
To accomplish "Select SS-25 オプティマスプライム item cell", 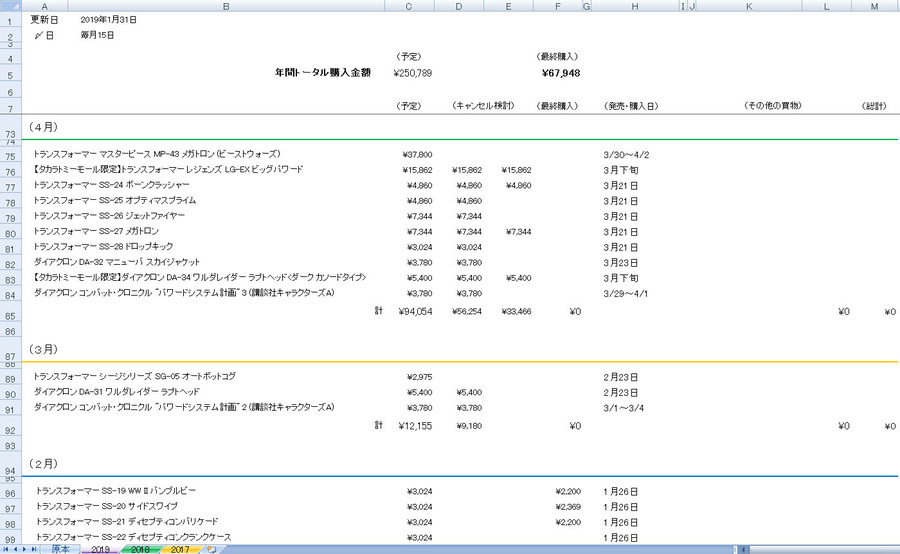I will 115,201.
